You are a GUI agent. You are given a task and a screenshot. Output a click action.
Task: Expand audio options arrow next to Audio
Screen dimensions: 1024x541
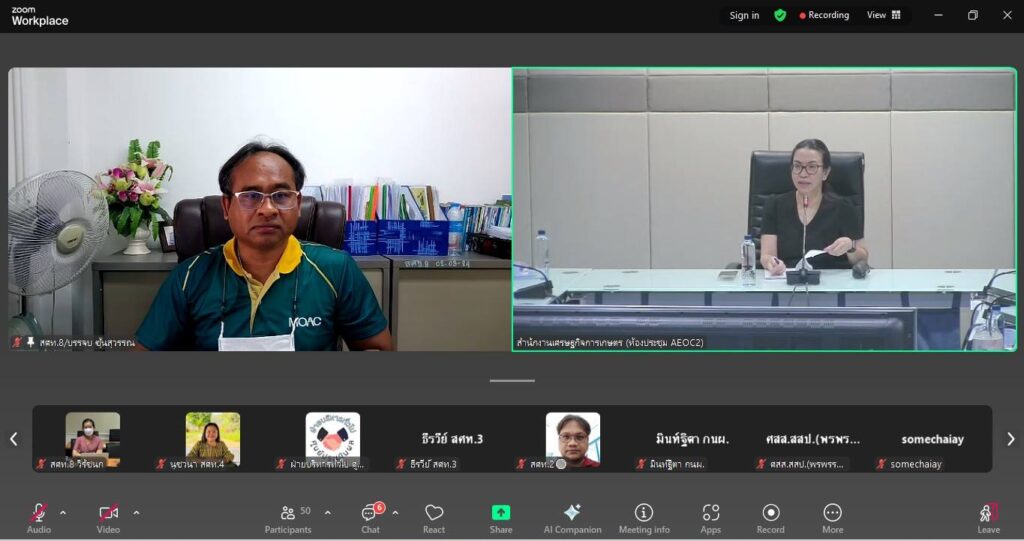[x=63, y=513]
